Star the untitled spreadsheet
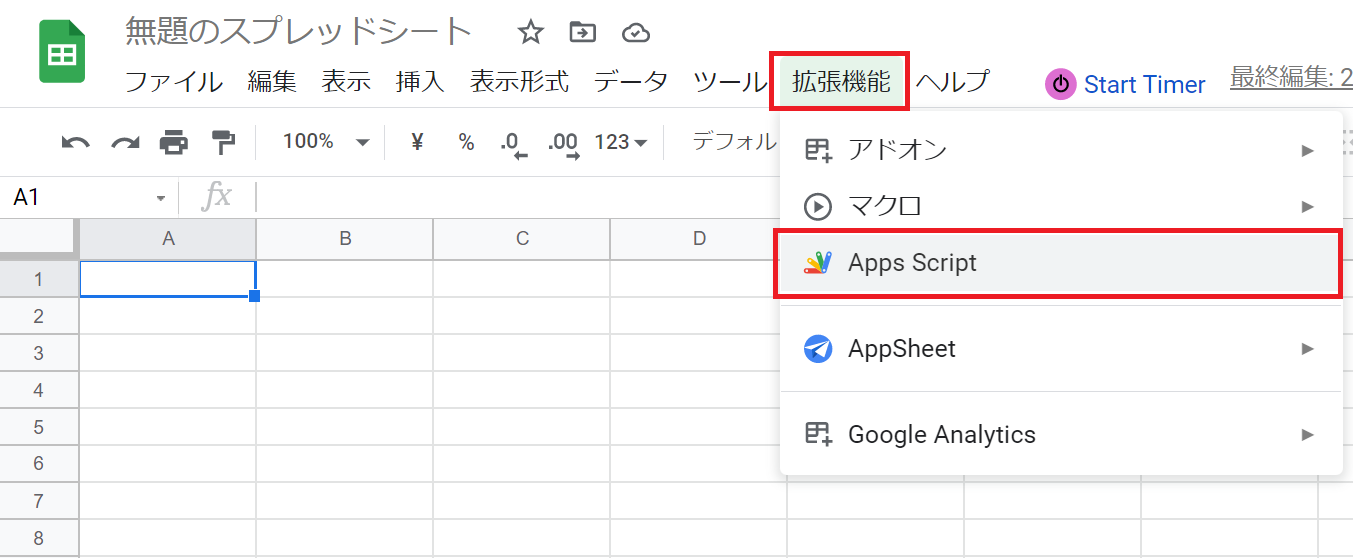The width and height of the screenshot is (1353, 558). click(530, 33)
